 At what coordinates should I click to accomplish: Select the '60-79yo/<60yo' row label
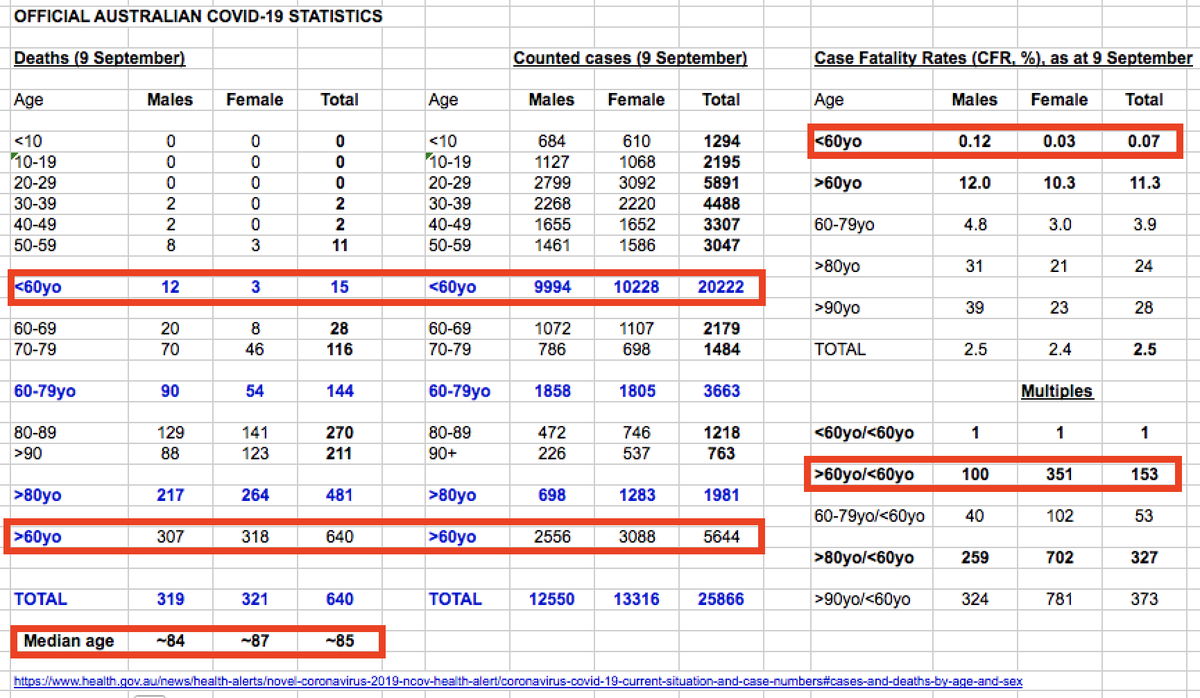870,516
